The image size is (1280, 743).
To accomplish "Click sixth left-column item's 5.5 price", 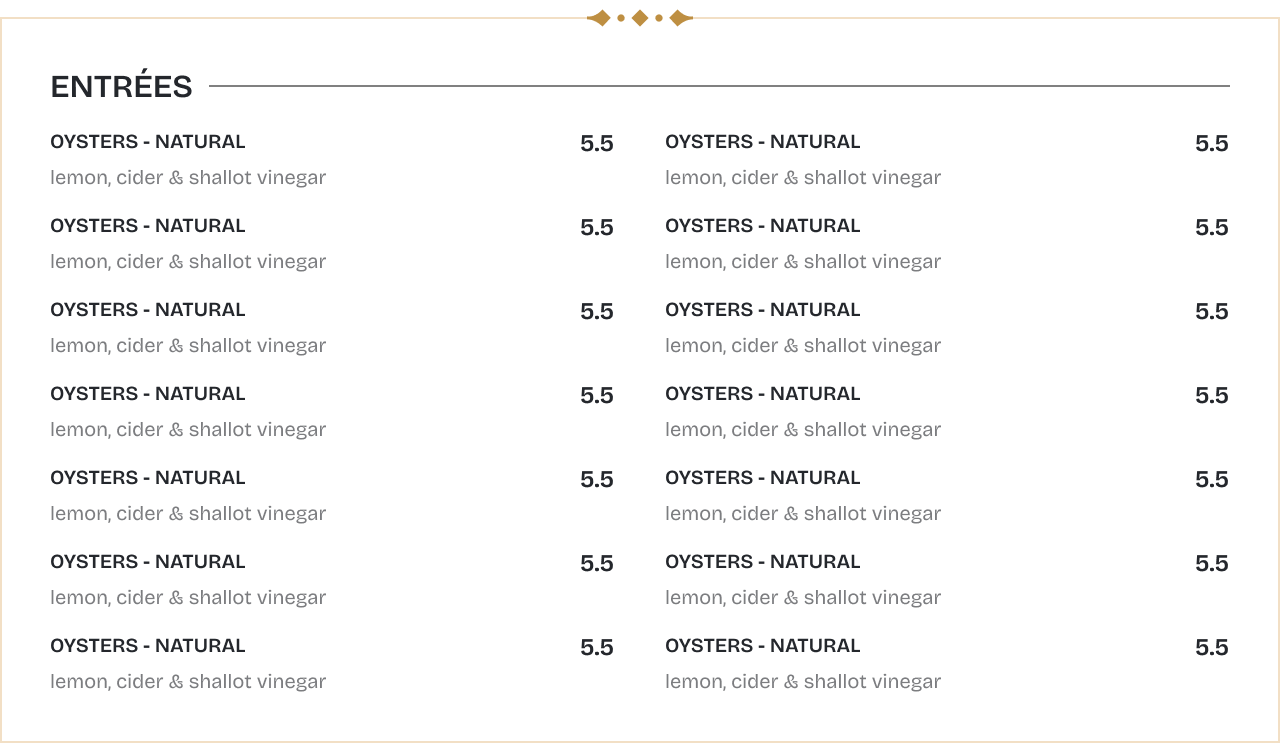I will (x=596, y=564).
